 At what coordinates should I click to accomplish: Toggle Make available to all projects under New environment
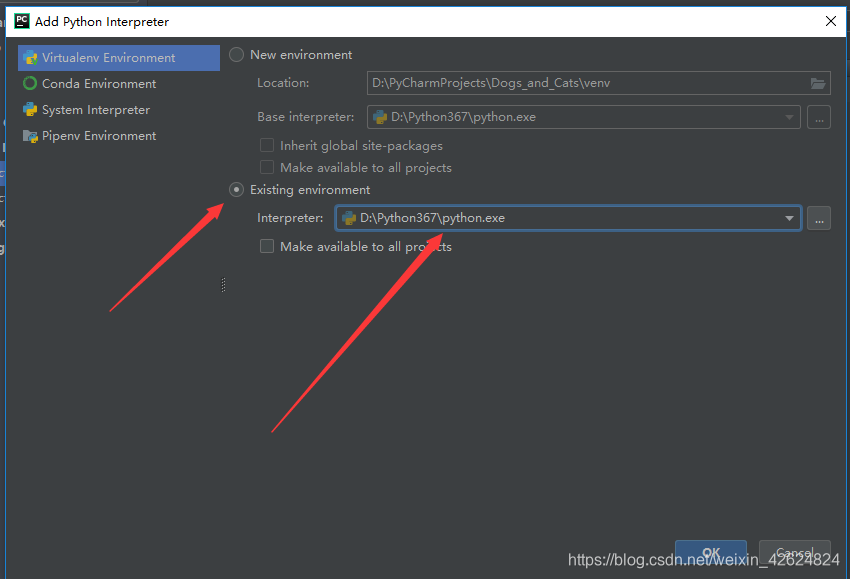267,168
